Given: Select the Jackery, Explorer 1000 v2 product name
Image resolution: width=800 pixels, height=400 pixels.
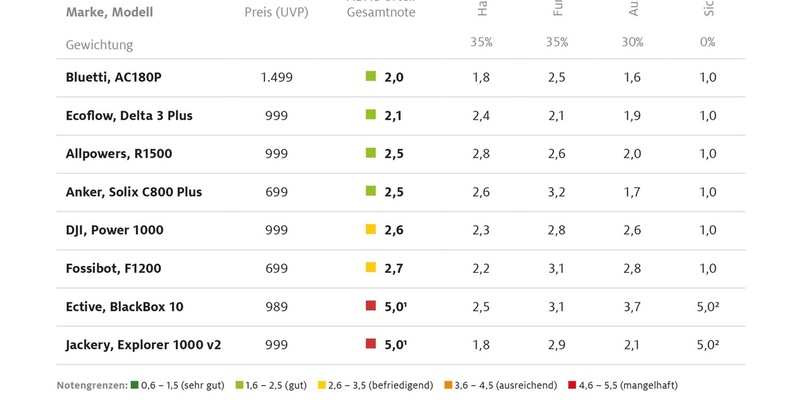Looking at the screenshot, I should [x=143, y=345].
